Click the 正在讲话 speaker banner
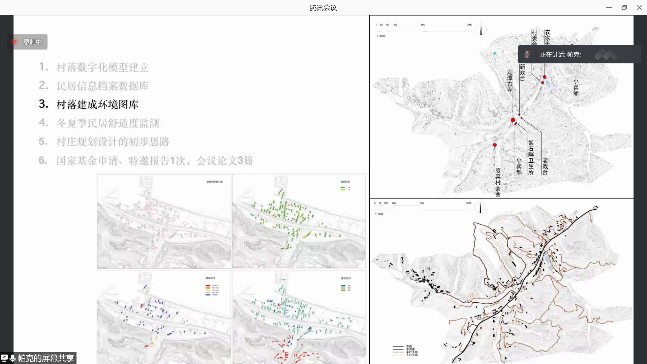The width and height of the screenshot is (647, 364). (x=576, y=54)
